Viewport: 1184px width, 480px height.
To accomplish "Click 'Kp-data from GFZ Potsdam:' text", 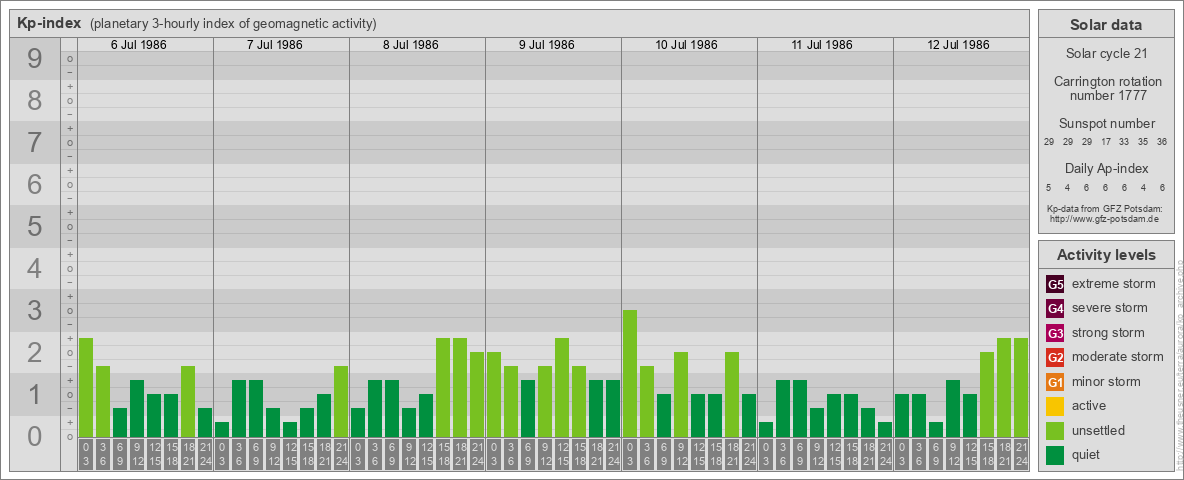I will 1107,208.
